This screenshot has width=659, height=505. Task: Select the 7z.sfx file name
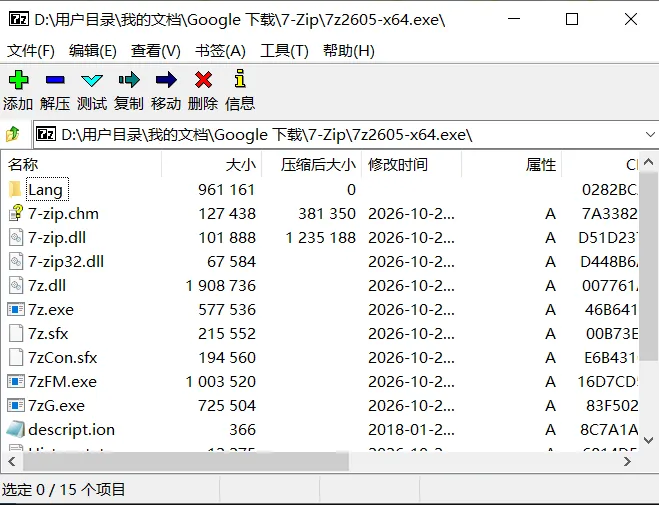click(48, 334)
